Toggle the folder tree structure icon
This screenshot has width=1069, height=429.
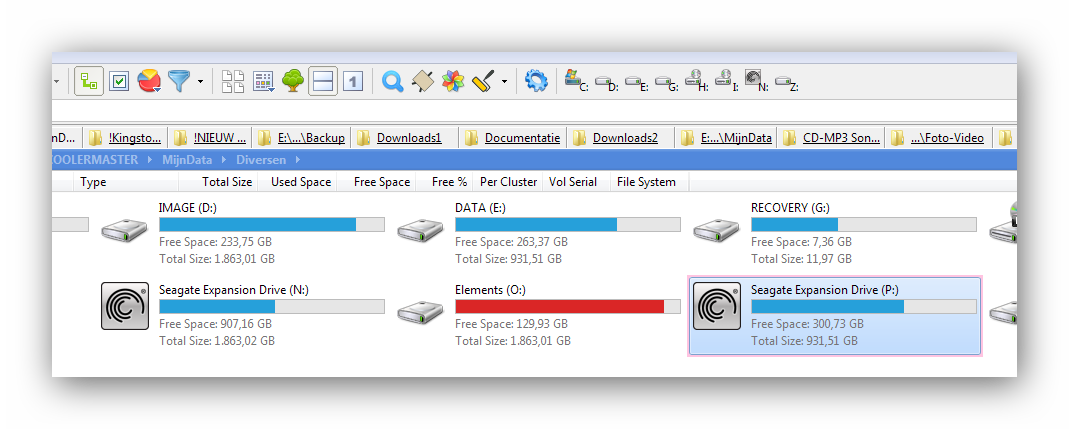tap(89, 82)
